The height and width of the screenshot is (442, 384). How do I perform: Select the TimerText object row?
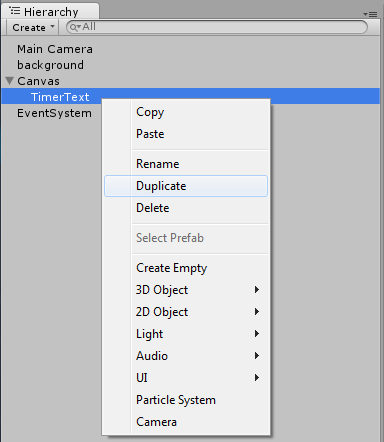(190, 96)
